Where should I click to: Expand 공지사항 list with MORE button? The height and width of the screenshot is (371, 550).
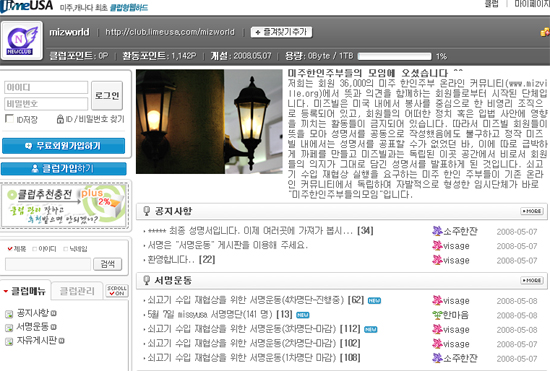[x=532, y=211]
